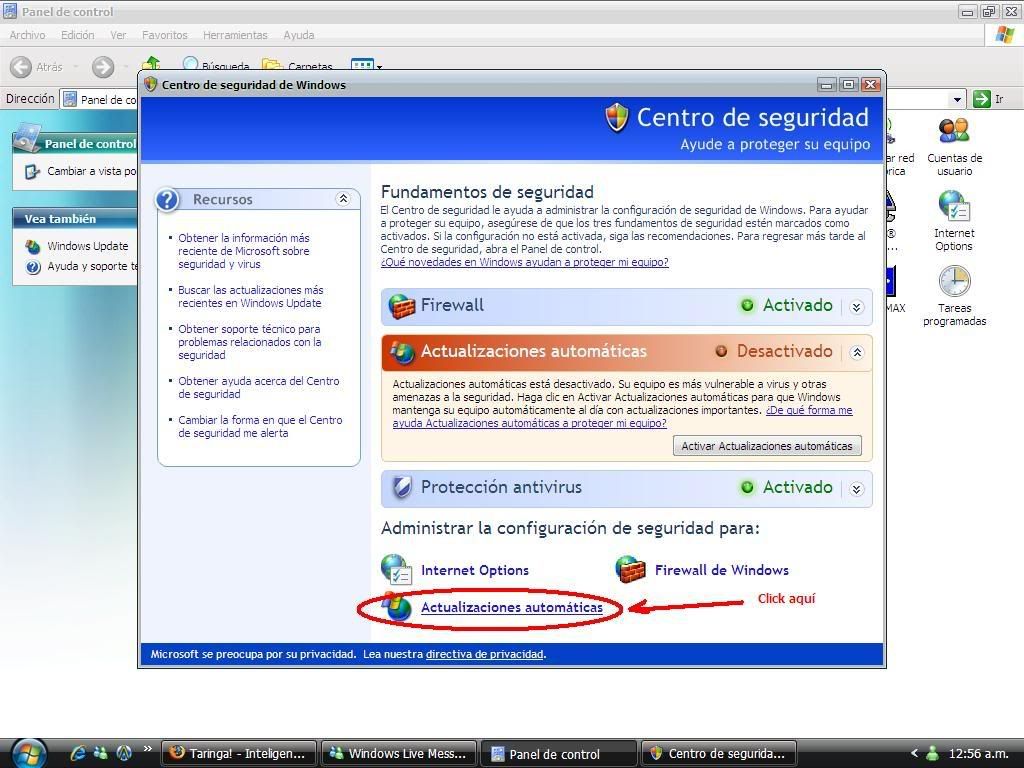
Task: Open the 'Qué novedades en Windows' help link
Action: click(524, 263)
